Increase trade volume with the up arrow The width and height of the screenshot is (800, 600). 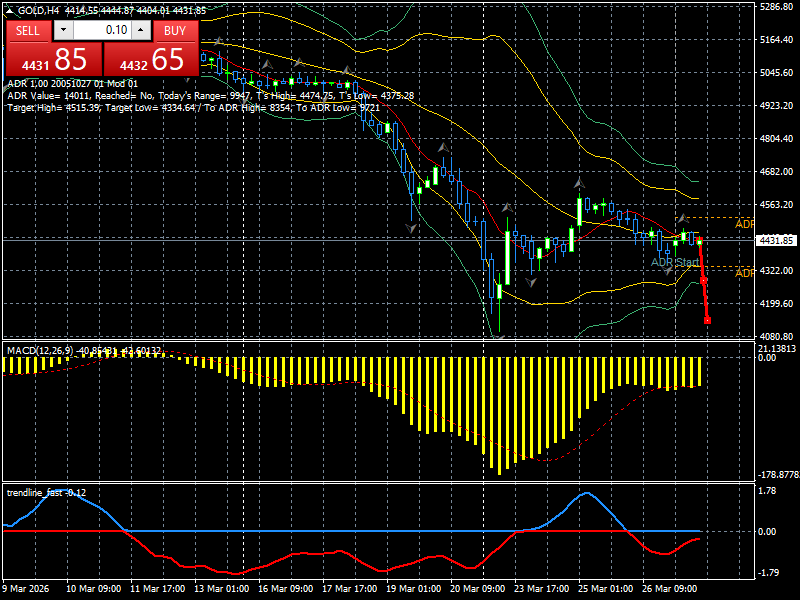[141, 30]
